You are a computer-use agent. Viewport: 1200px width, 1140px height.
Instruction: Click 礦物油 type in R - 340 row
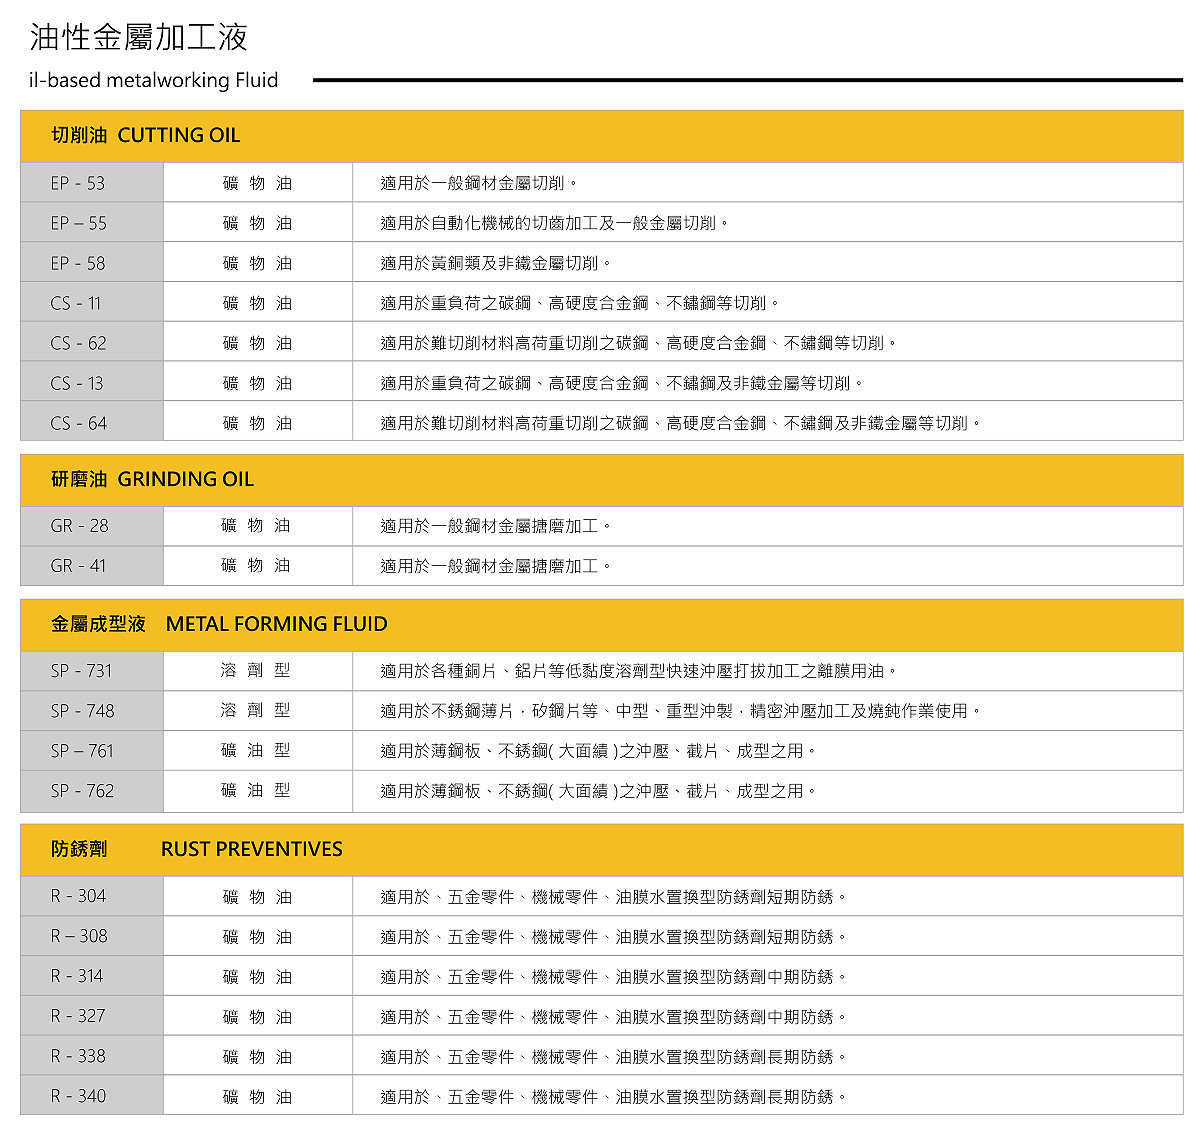point(258,1096)
